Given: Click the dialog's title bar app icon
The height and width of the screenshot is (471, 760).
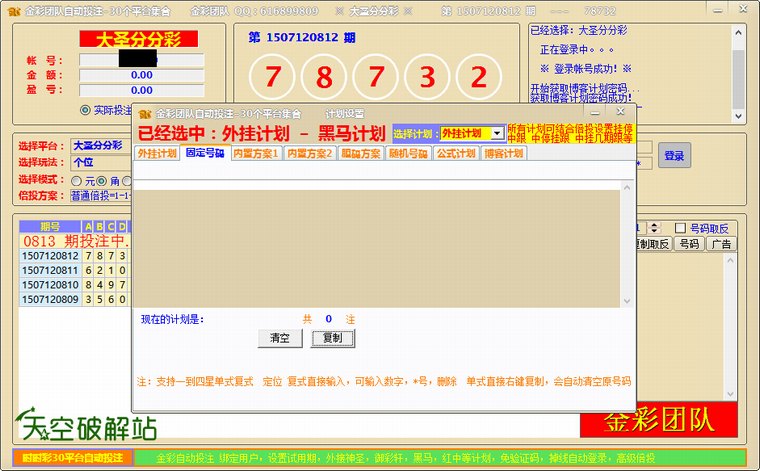Looking at the screenshot, I should [x=144, y=114].
